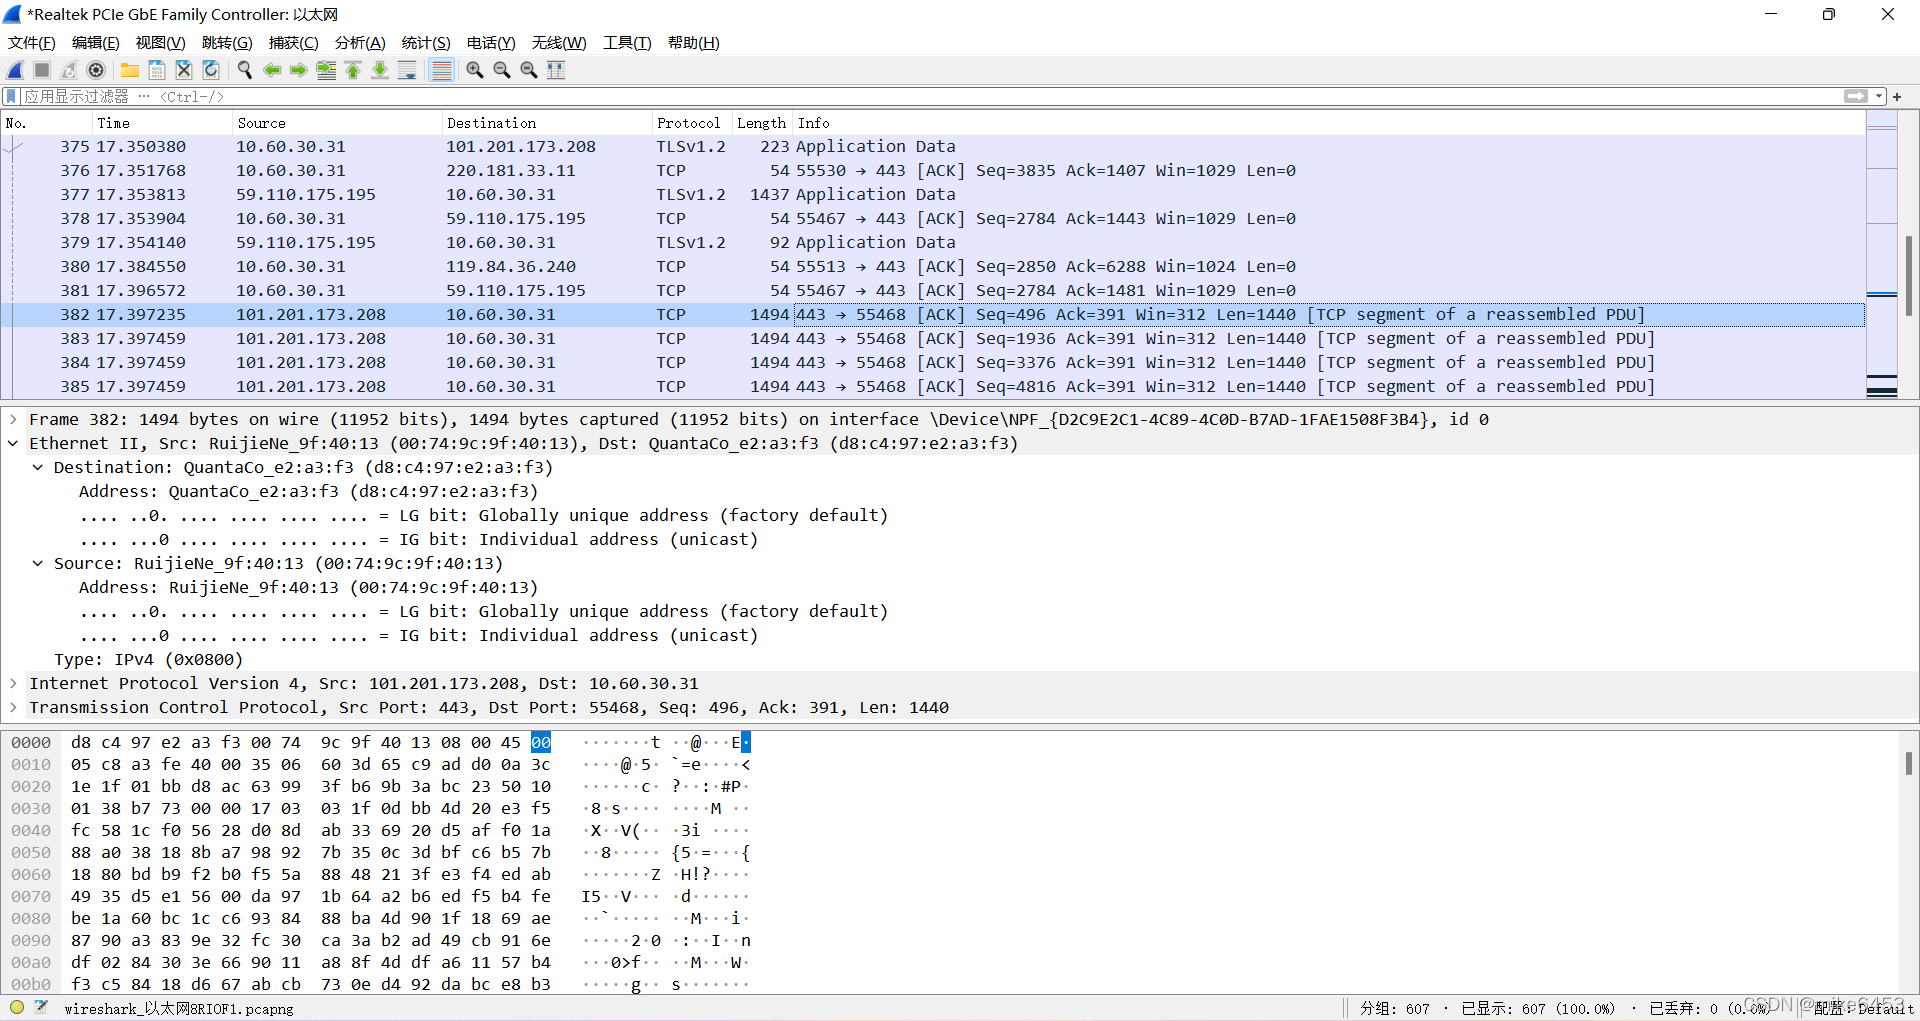The width and height of the screenshot is (1920, 1021).
Task: Open capture file properties pencil icon
Action: coord(41,1008)
